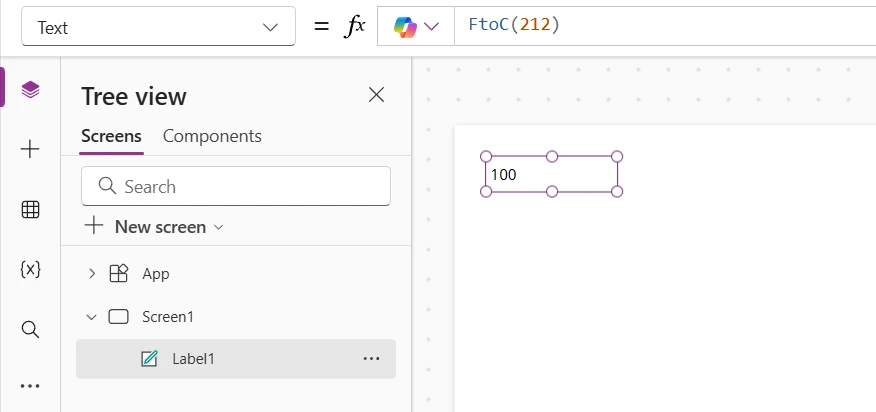The width and height of the screenshot is (876, 412).
Task: Select the Screens tab
Action: tap(111, 136)
